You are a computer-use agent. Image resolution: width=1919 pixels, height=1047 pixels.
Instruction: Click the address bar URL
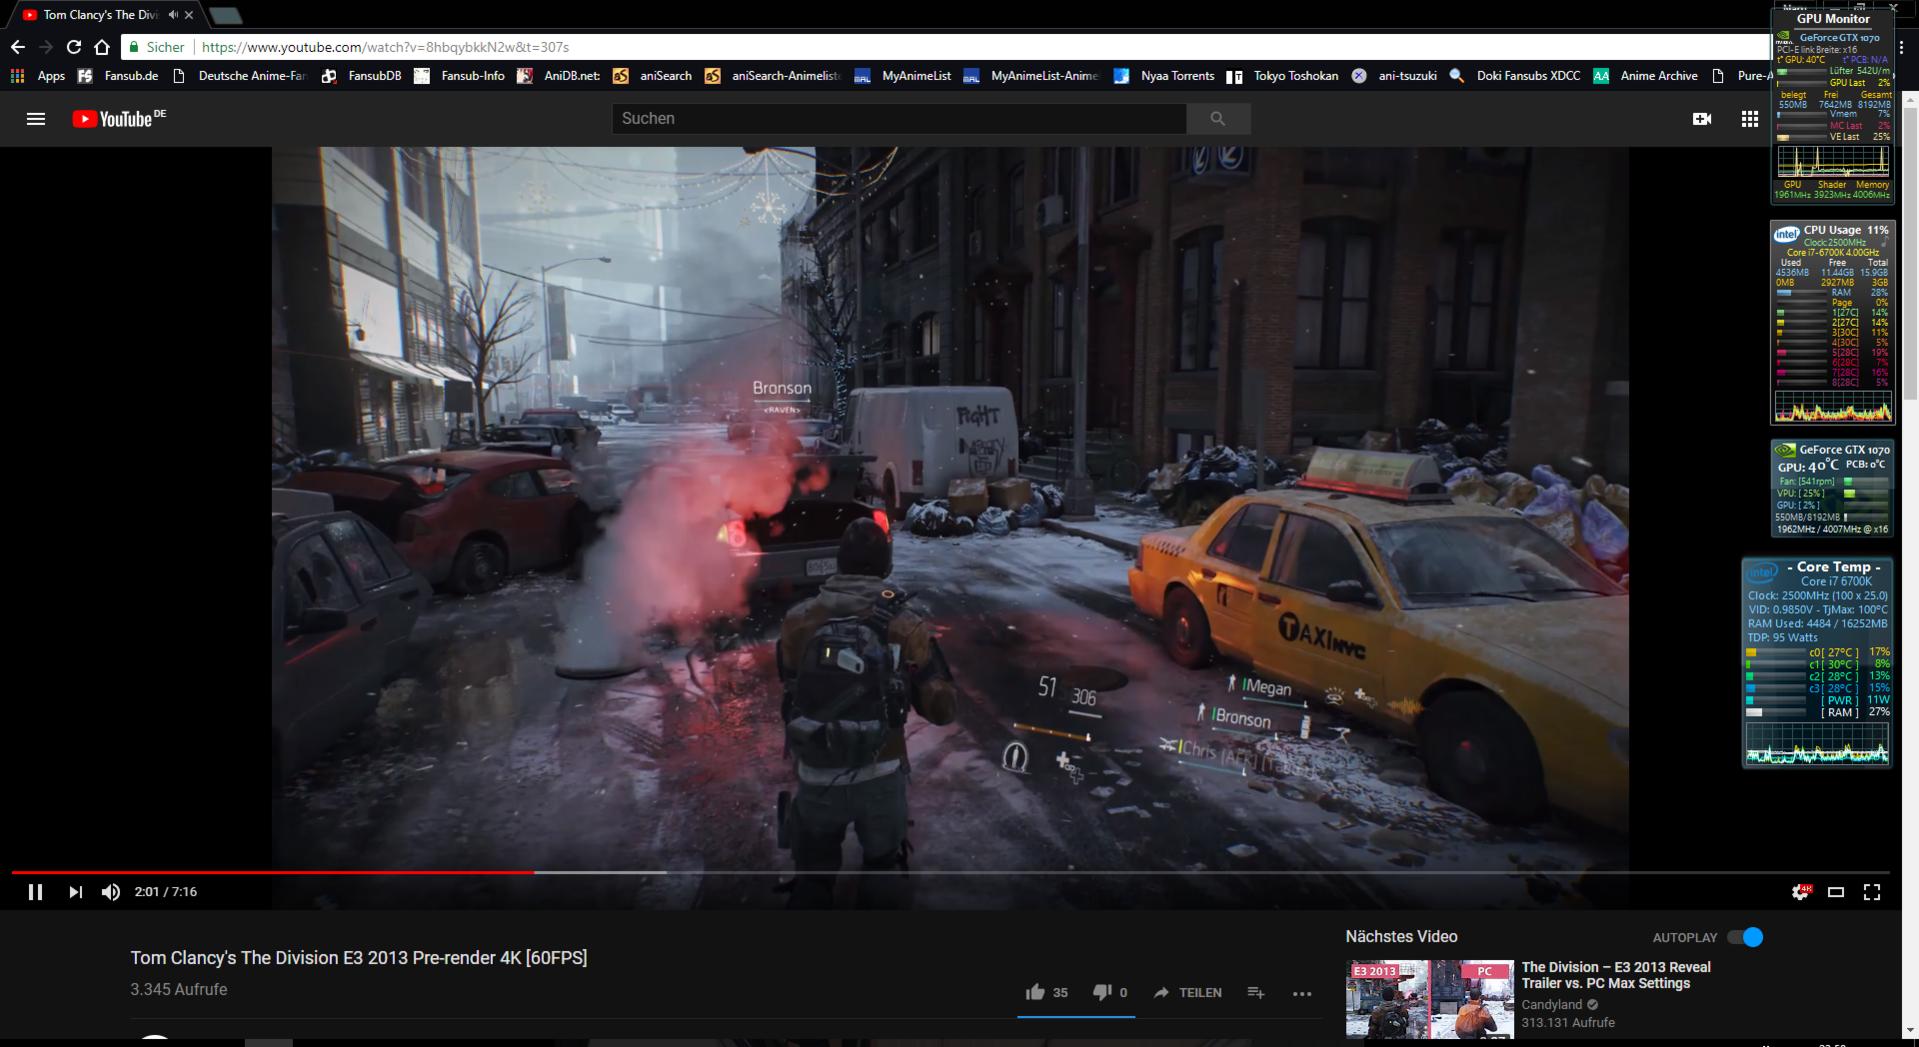pos(385,47)
